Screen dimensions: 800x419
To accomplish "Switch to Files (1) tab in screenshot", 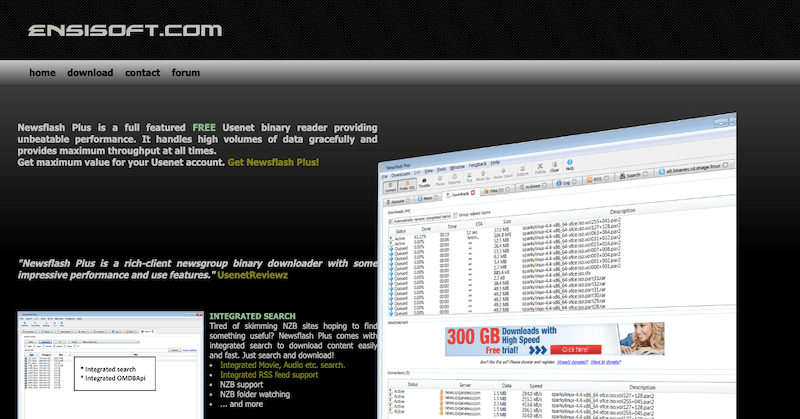I will pyautogui.click(x=496, y=191).
